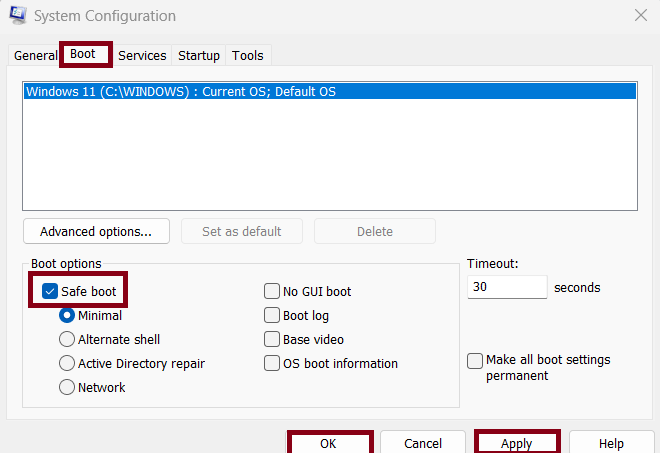Apply the boot settings

click(517, 443)
